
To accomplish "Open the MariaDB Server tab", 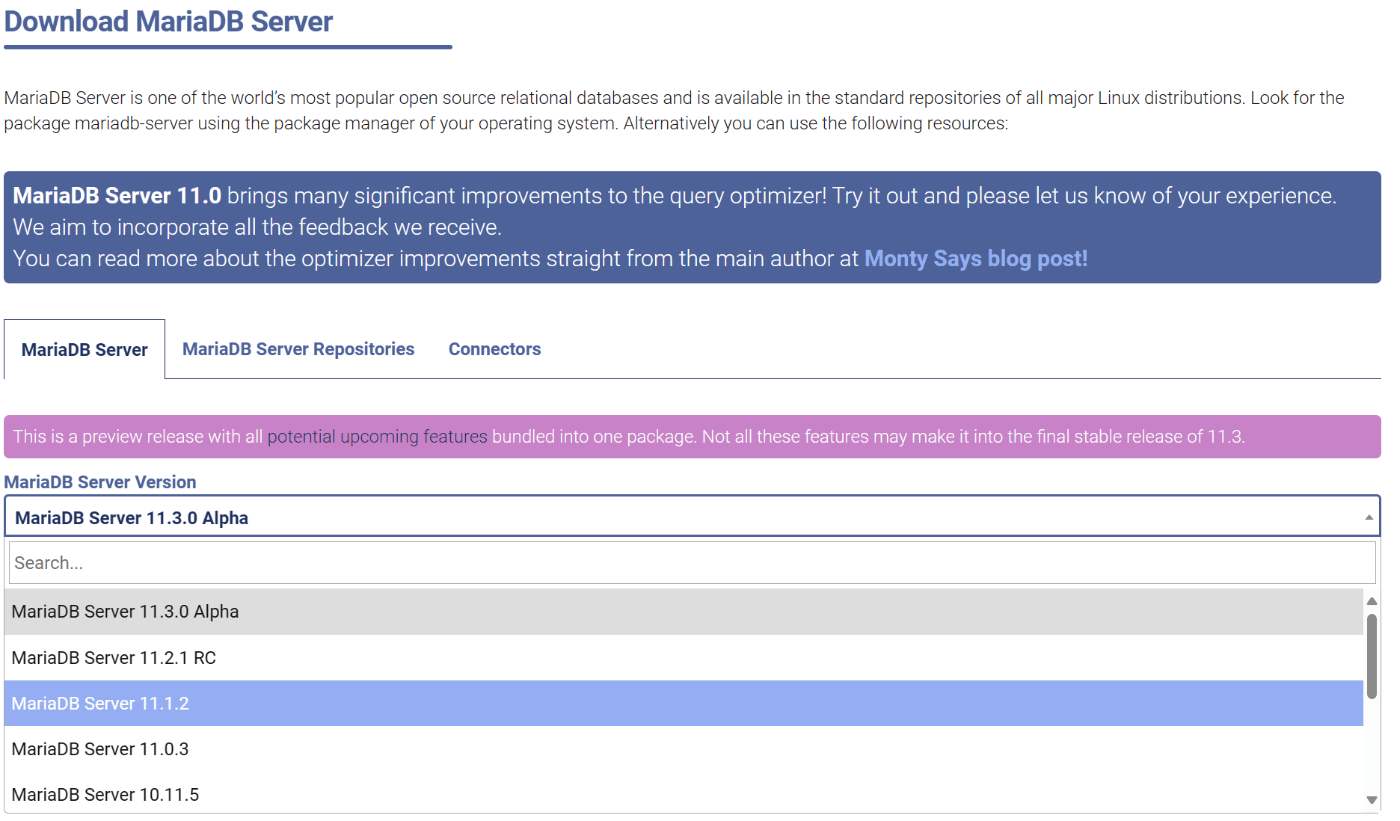I will (x=85, y=349).
